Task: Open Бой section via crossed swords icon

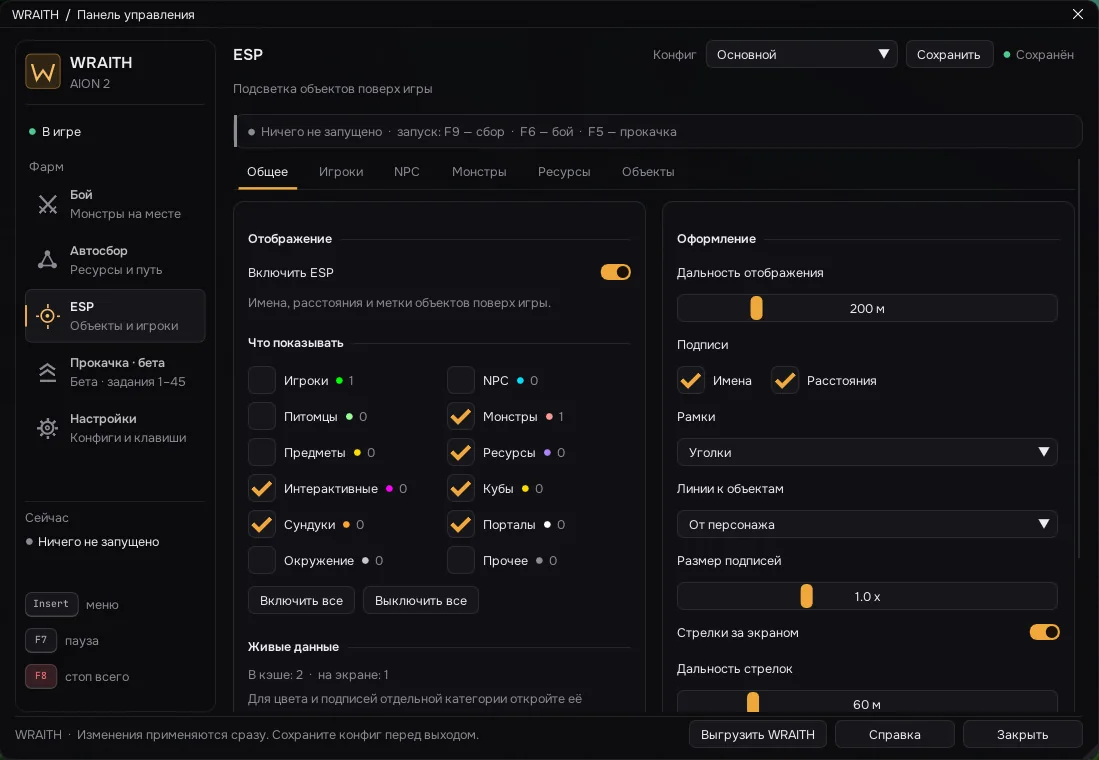Action: click(48, 204)
